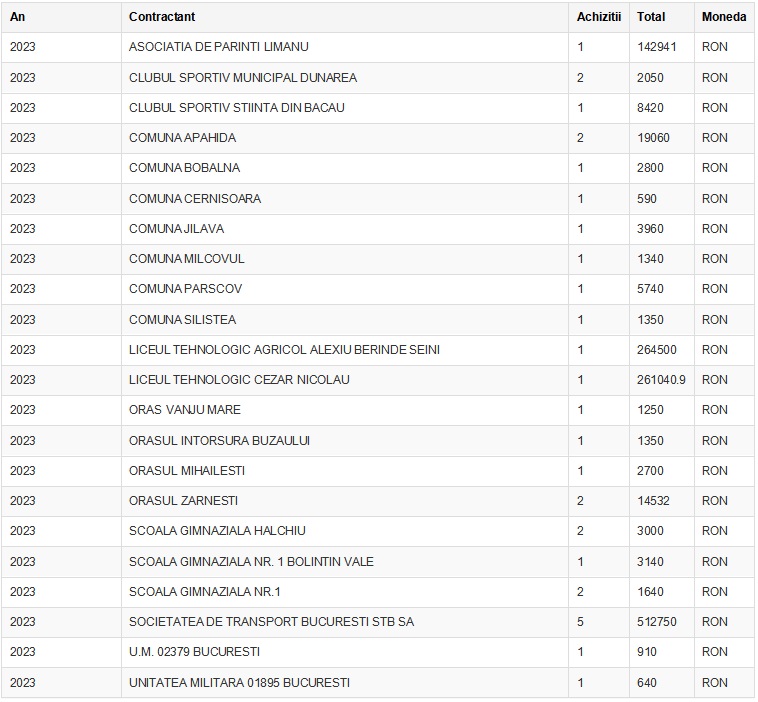The width and height of the screenshot is (758, 702).
Task: Select the COMUNA APAHIDA entry
Action: click(182, 138)
